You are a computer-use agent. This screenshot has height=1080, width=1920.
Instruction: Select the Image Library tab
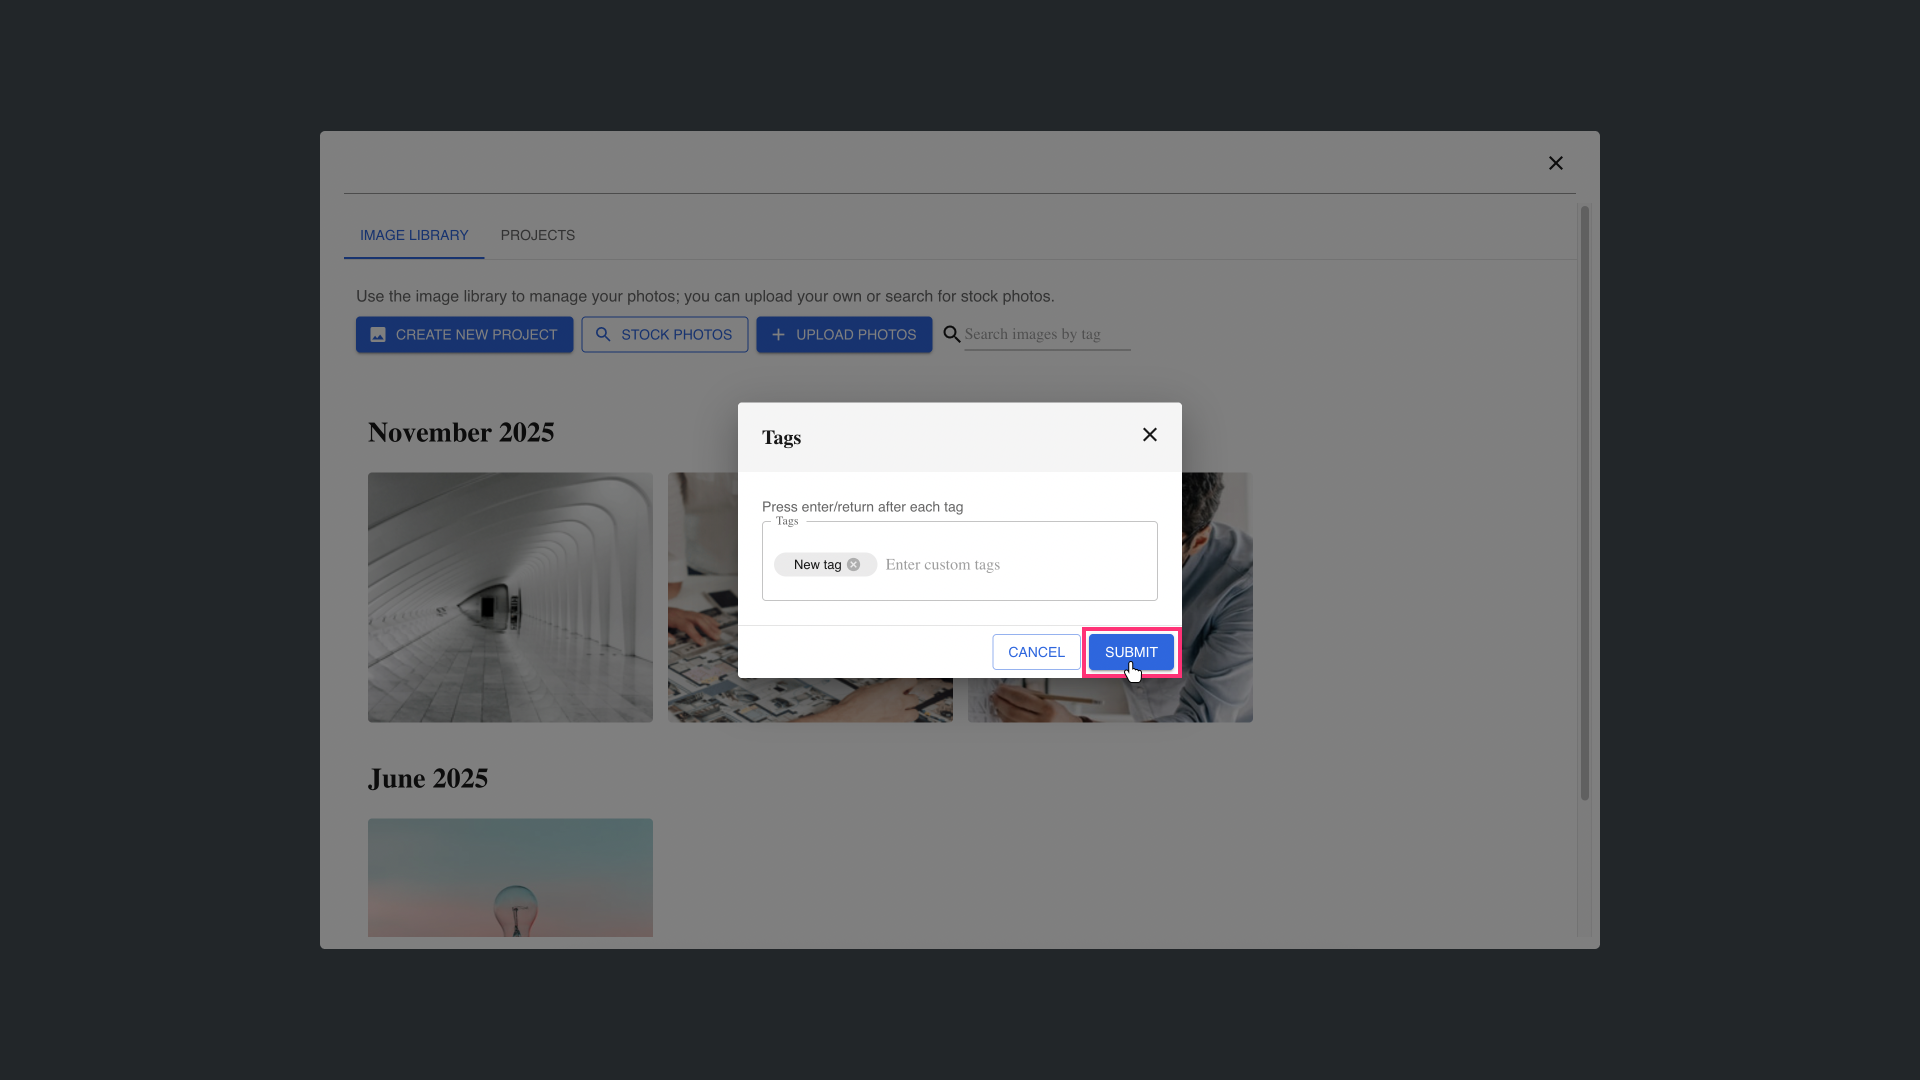tap(414, 235)
